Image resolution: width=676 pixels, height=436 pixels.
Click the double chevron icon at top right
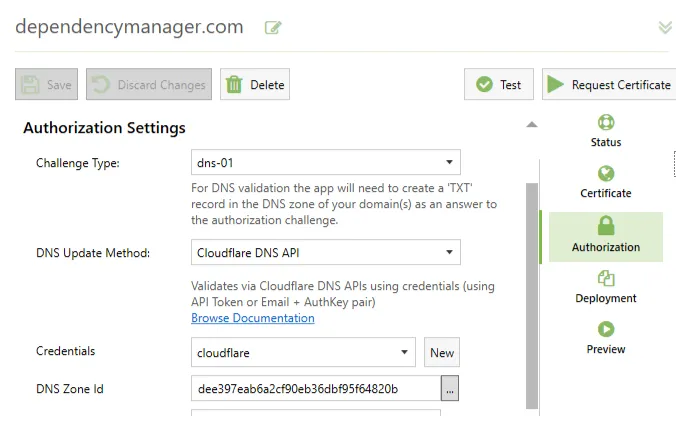pyautogui.click(x=665, y=28)
